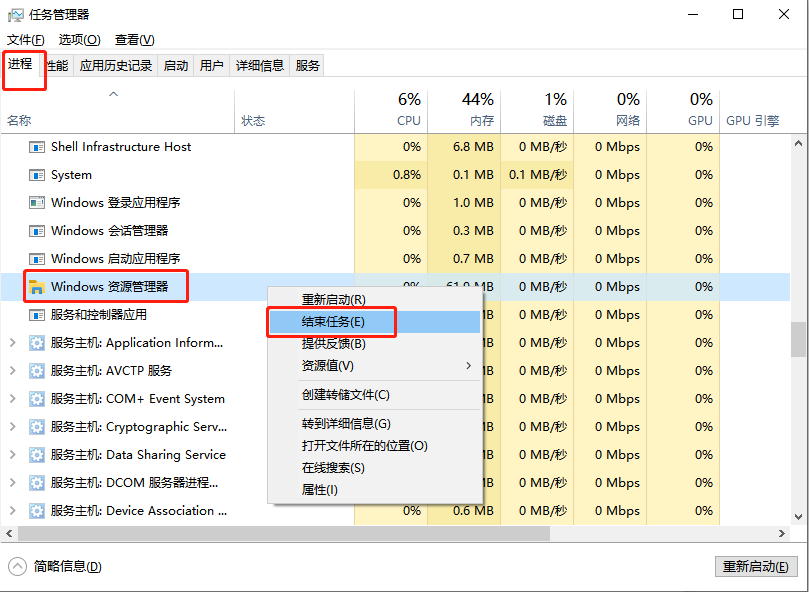Sort by the 网络 column header
Image resolution: width=809 pixels, height=592 pixels.
[x=610, y=111]
